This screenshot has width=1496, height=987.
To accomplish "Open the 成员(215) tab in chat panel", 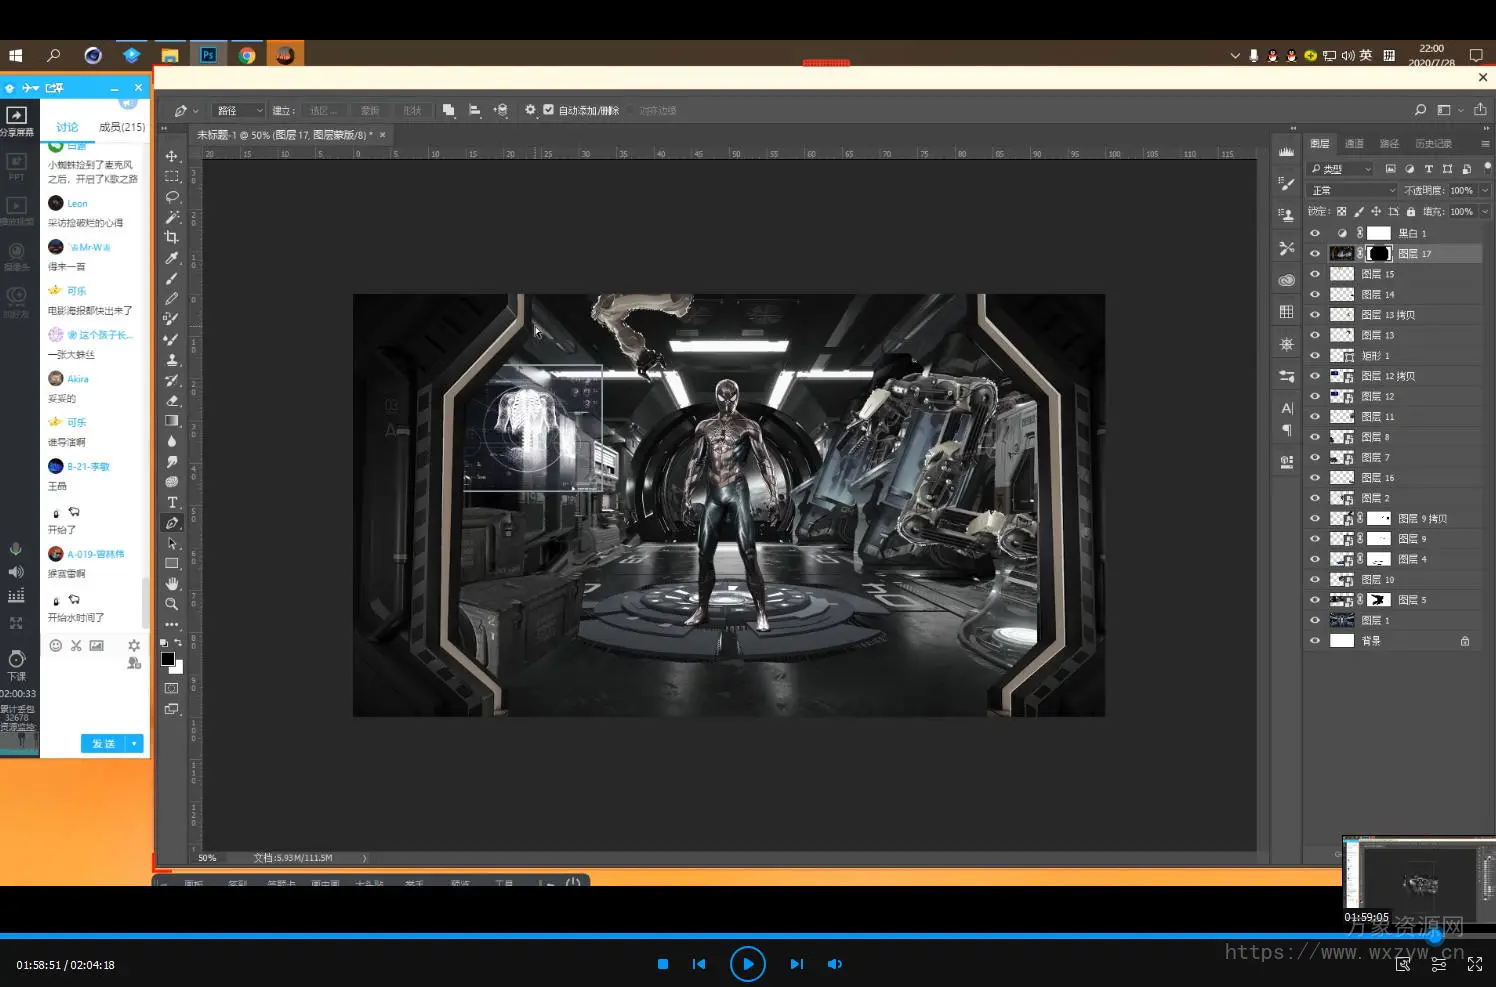I will (x=121, y=127).
